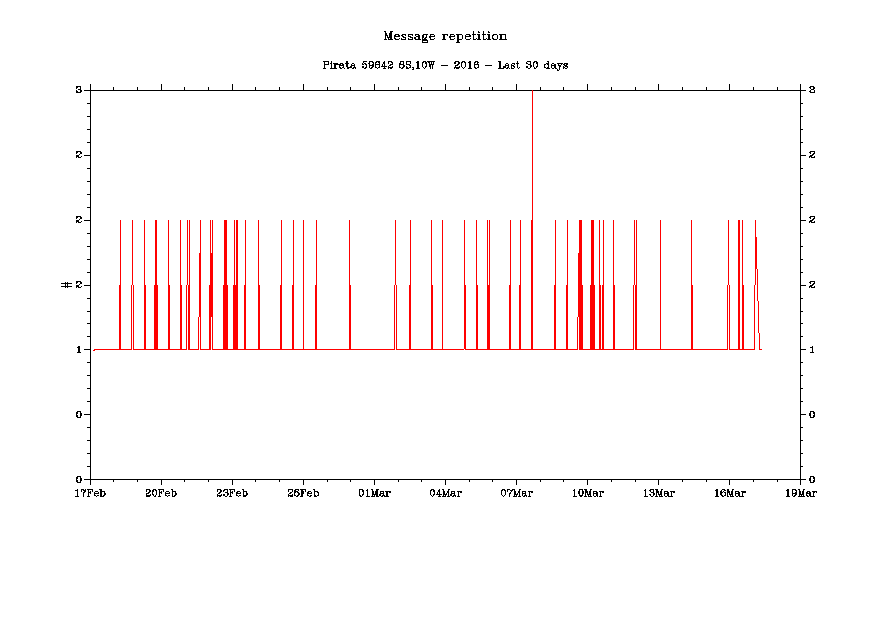Select the 16Mar x-axis label
891x630 pixels.
pos(729,493)
